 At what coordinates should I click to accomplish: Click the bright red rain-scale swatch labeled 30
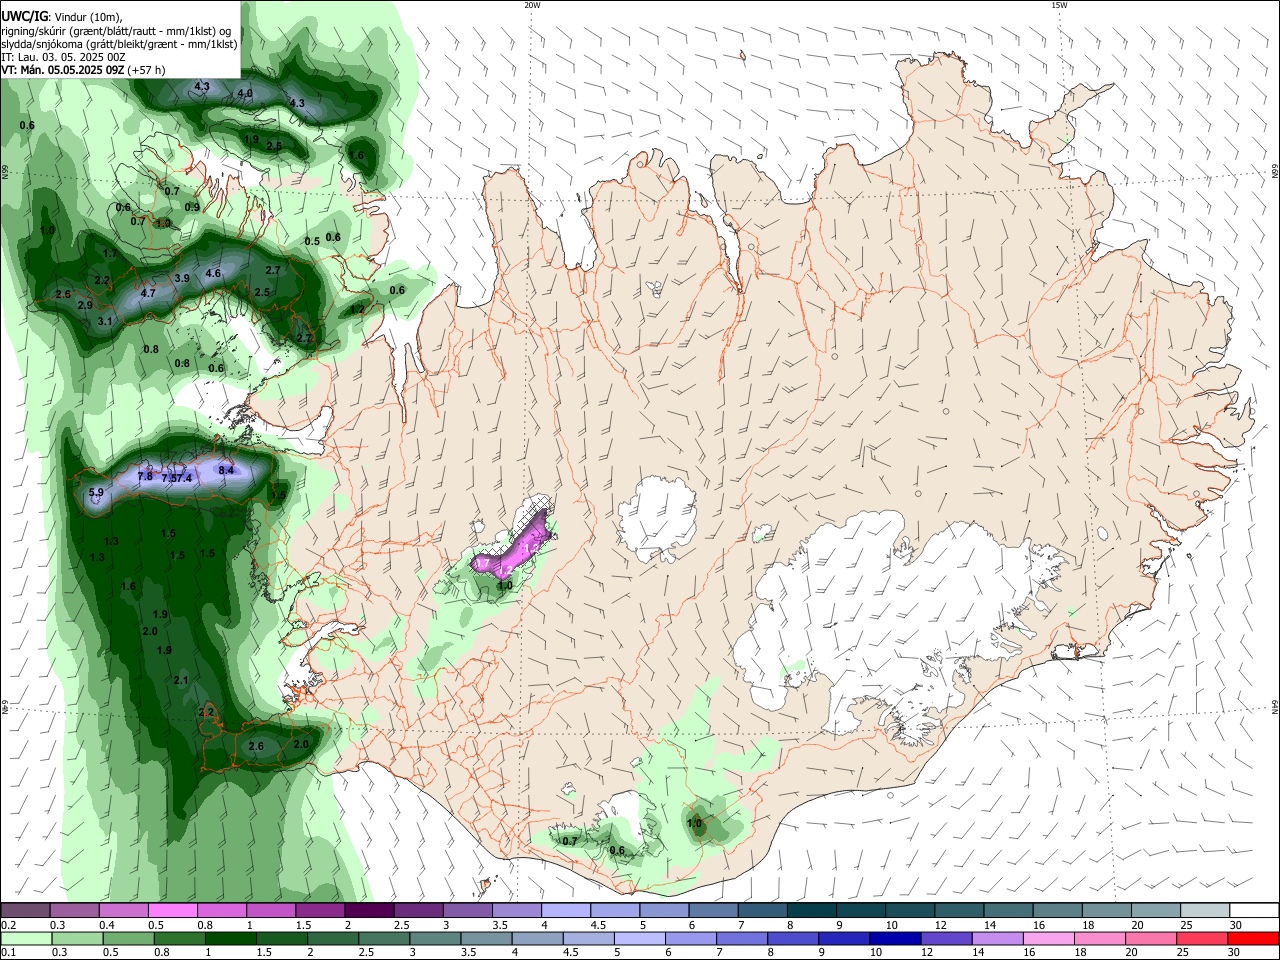(1254, 938)
